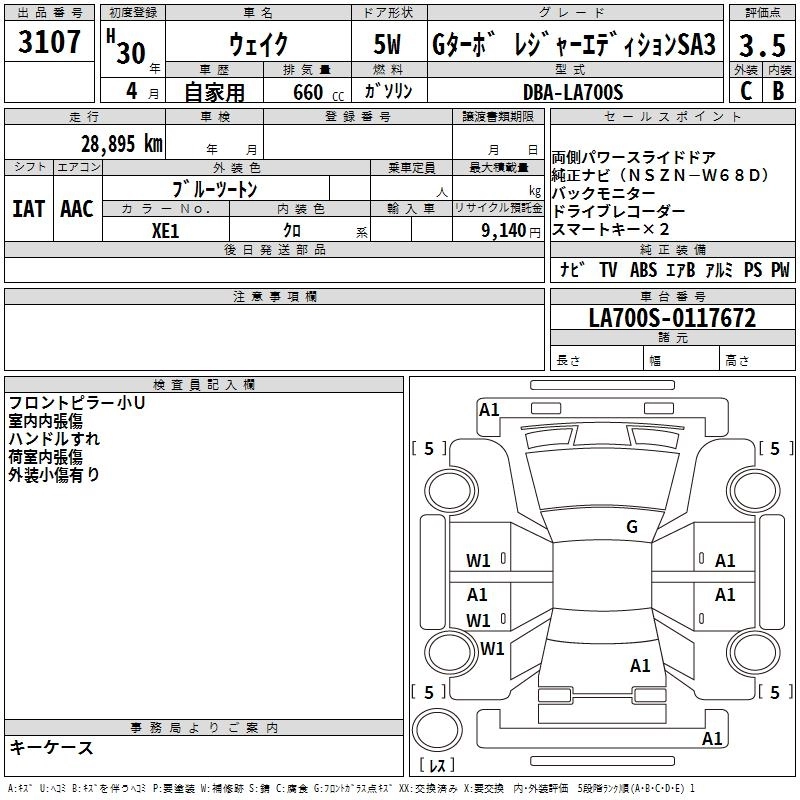The height and width of the screenshot is (800, 800).
Task: Select the interior color クロ
Action: click(x=292, y=231)
